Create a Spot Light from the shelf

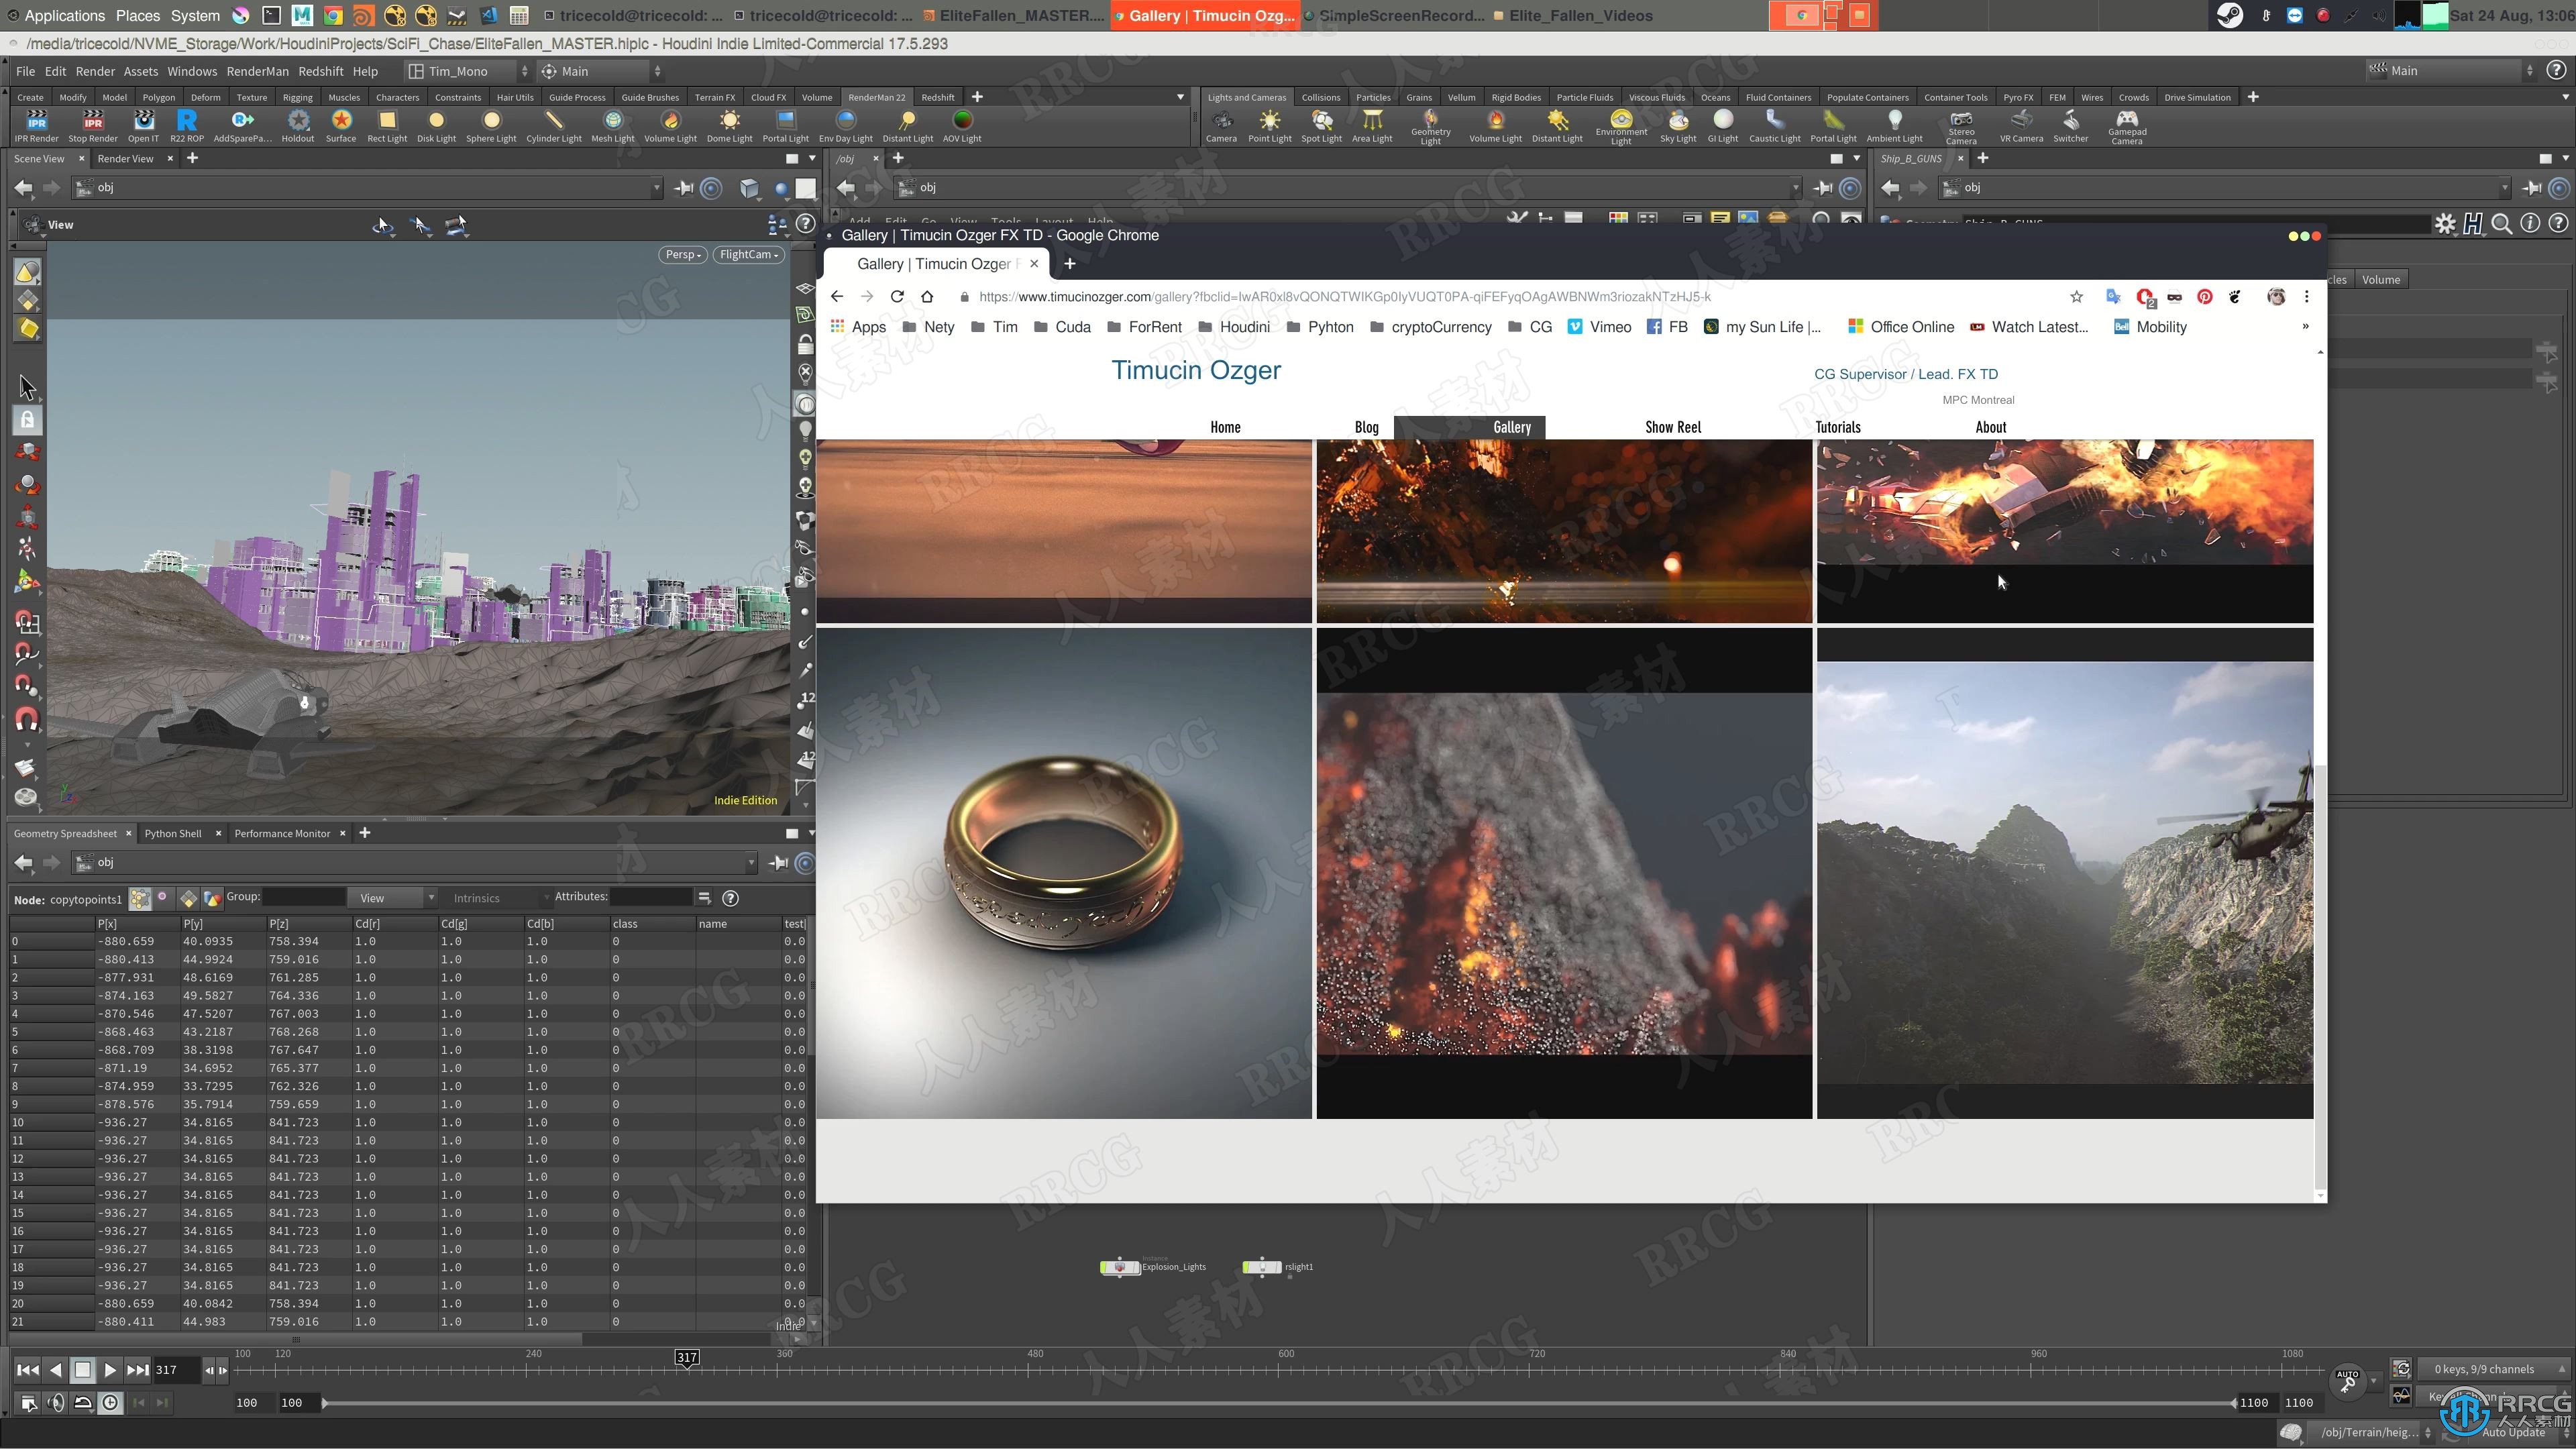(x=1322, y=125)
